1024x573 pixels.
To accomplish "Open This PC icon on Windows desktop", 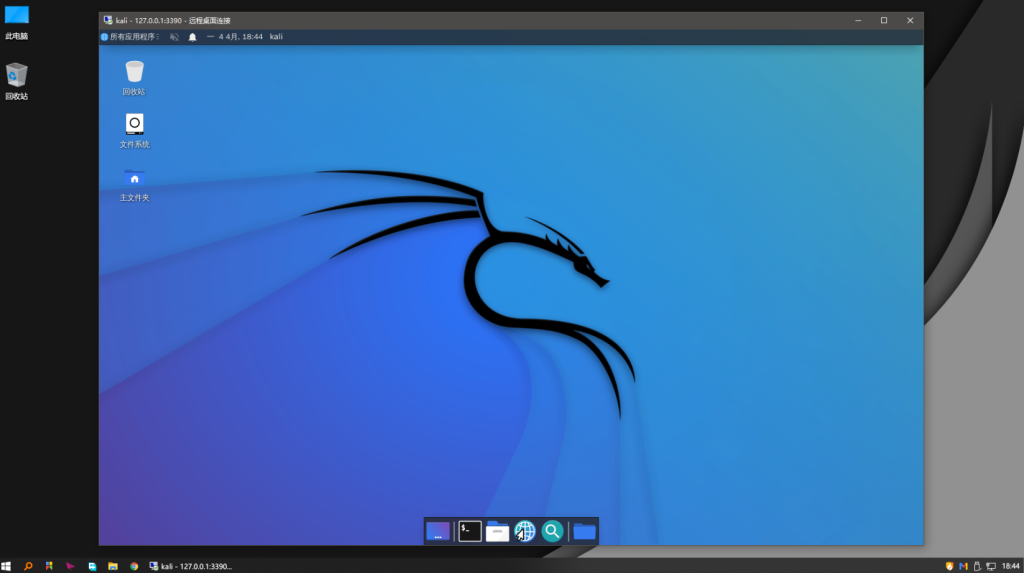I will point(17,16).
